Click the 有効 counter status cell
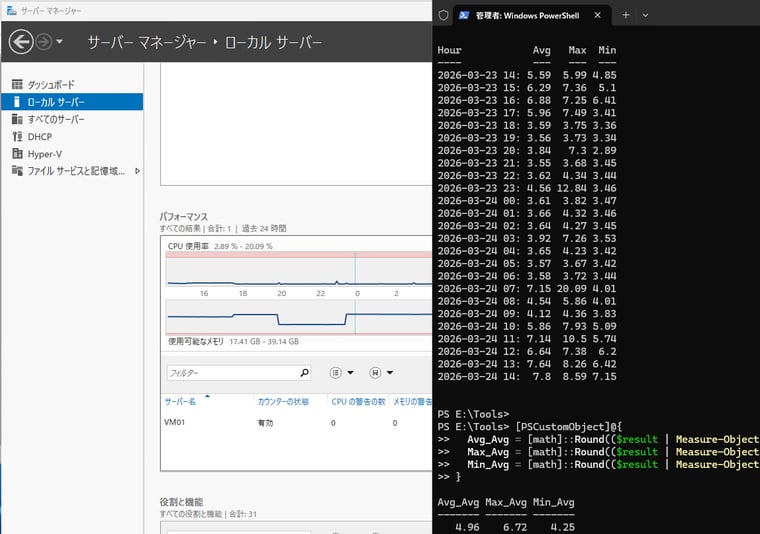This screenshot has width=760, height=534. coord(265,423)
